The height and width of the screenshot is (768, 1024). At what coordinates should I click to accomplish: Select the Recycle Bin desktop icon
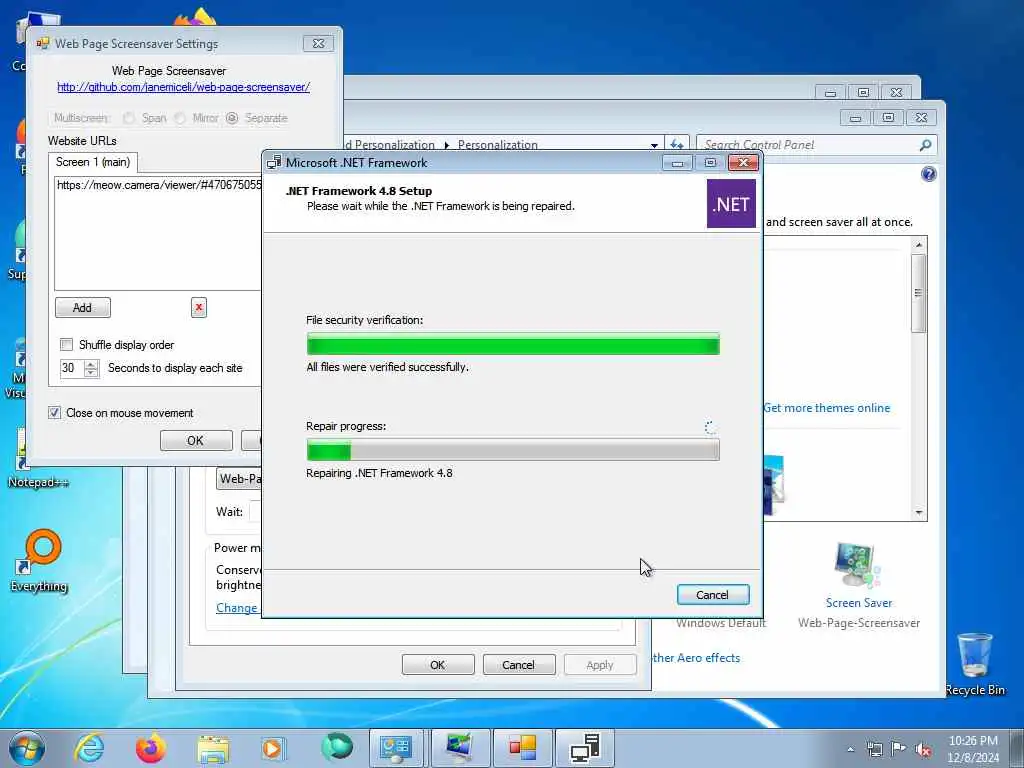975,664
